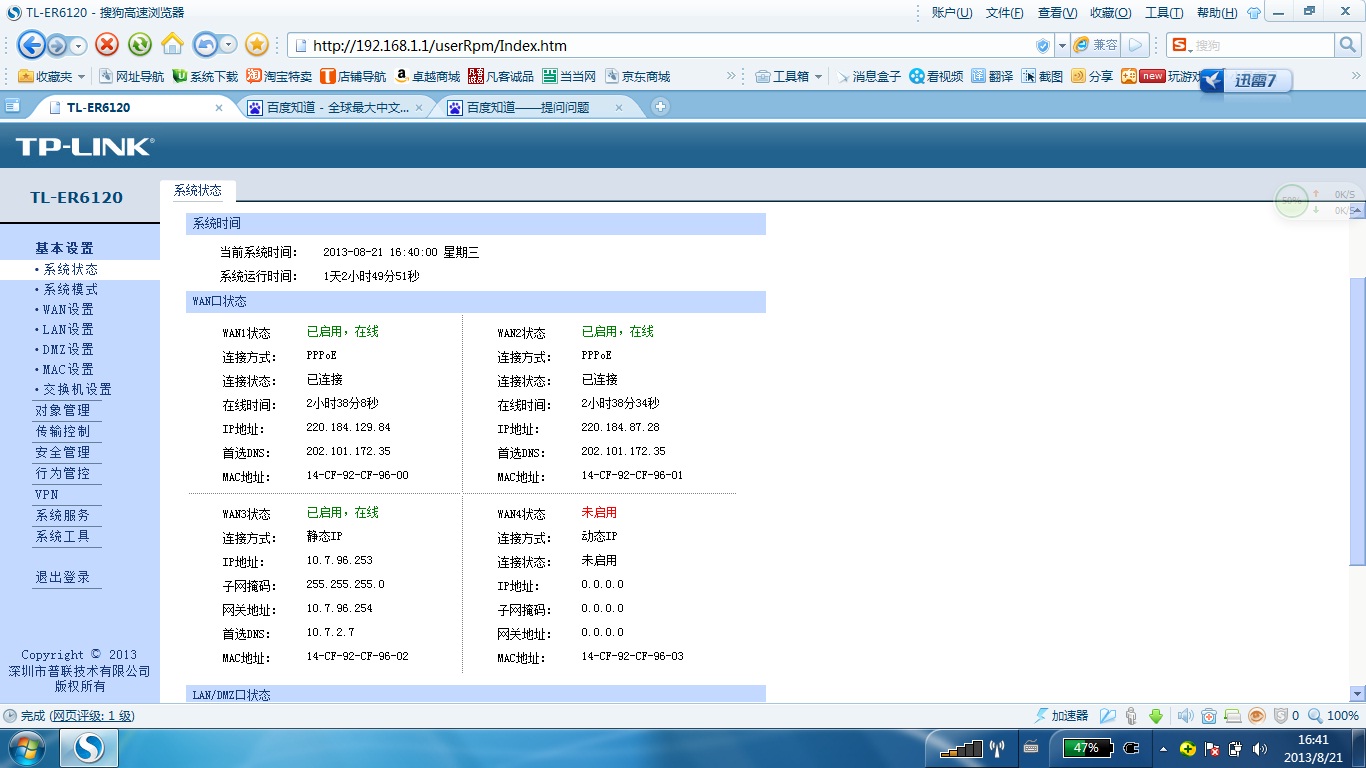Open dropdown next to undo-close-tab icon
Screen dimensions: 1366x768
(229, 45)
